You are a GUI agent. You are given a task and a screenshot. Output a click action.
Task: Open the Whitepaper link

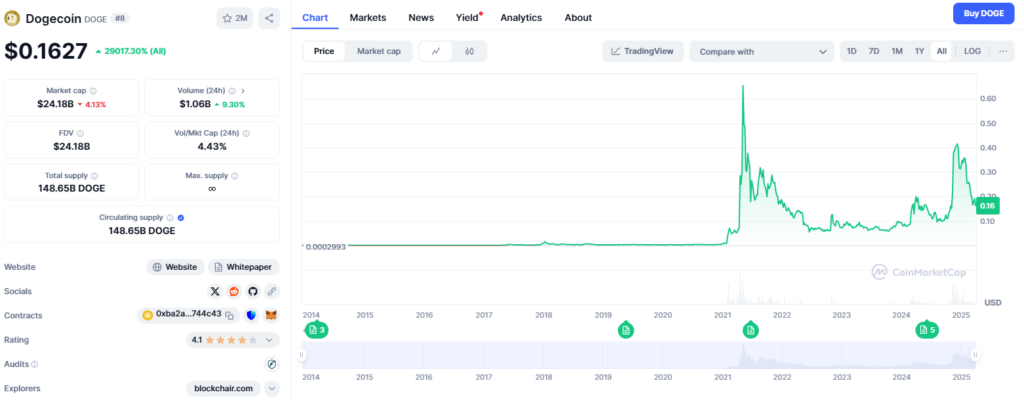[245, 267]
